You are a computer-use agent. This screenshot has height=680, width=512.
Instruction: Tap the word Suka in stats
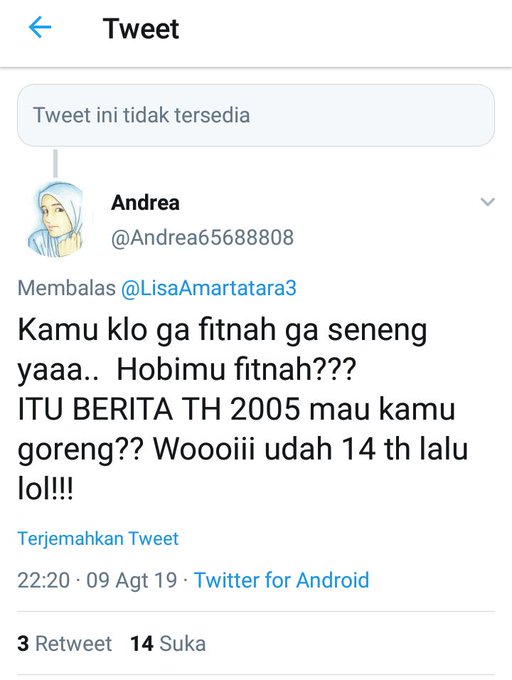(183, 644)
